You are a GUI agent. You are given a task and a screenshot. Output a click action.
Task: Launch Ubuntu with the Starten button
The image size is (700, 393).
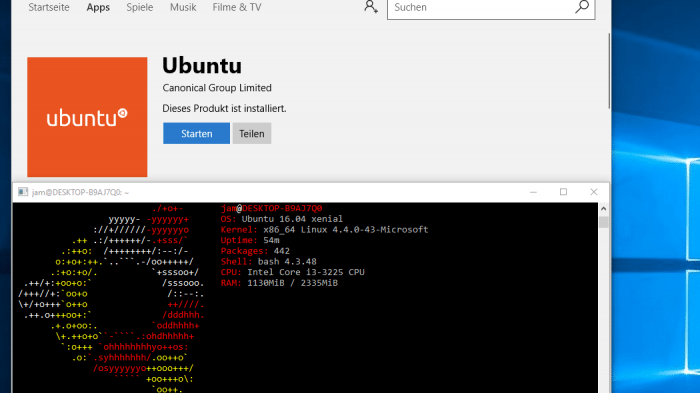coord(196,134)
